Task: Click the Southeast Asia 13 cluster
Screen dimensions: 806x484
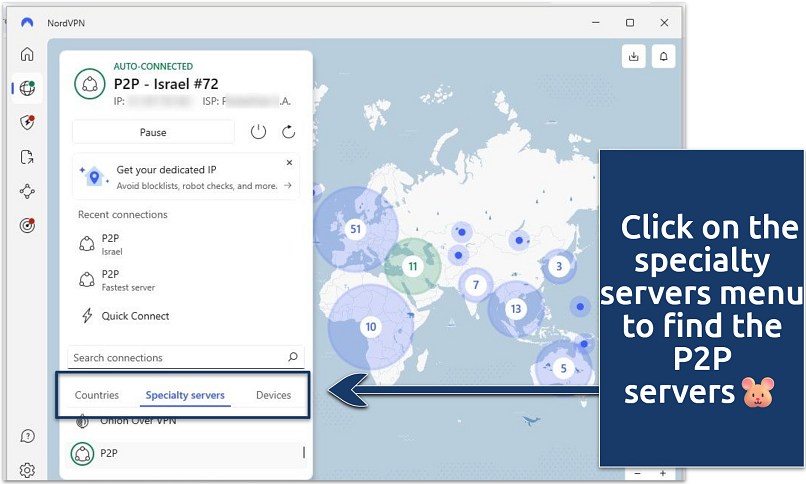Action: pos(516,309)
